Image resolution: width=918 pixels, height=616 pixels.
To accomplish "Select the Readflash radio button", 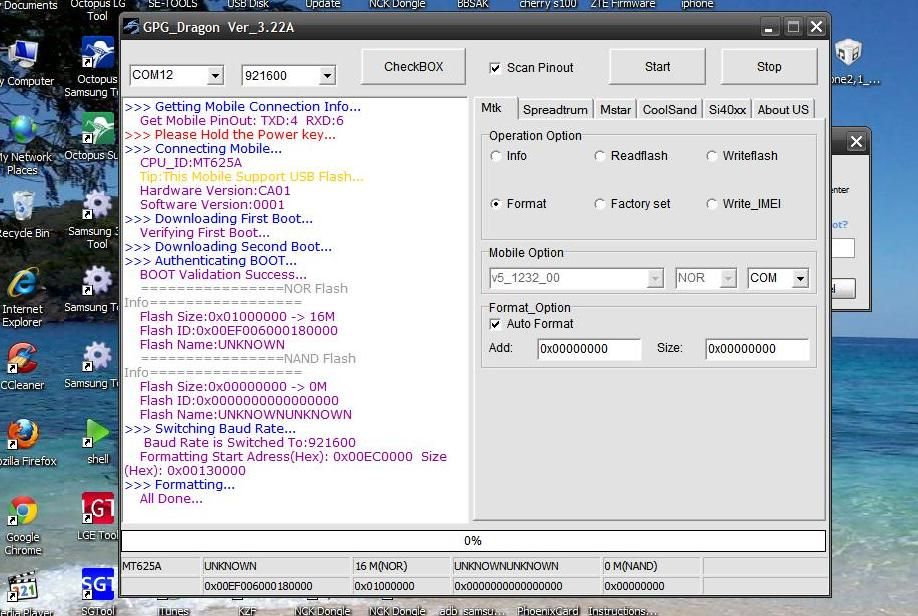I will pos(600,156).
